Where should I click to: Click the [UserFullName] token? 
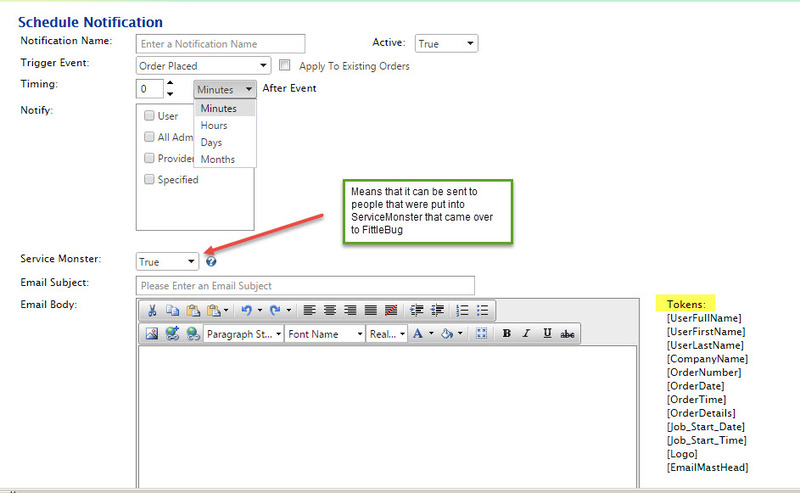click(704, 318)
